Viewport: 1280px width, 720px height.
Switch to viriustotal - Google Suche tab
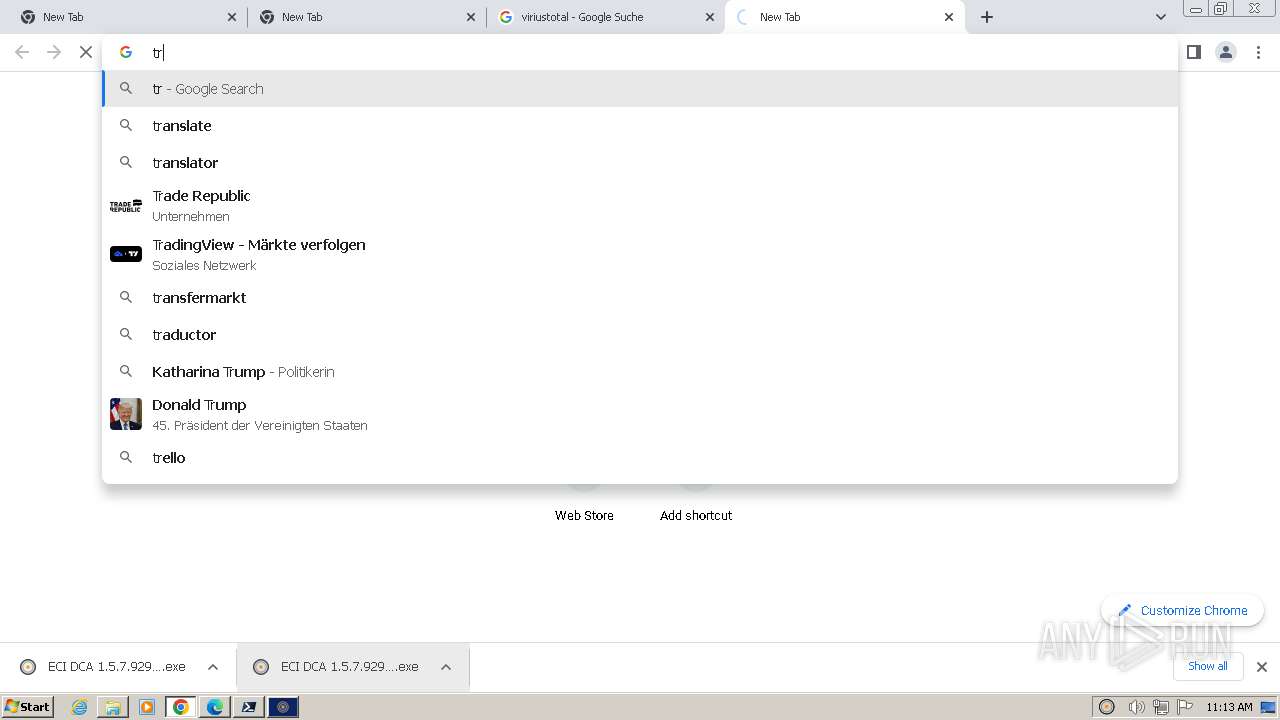[604, 17]
